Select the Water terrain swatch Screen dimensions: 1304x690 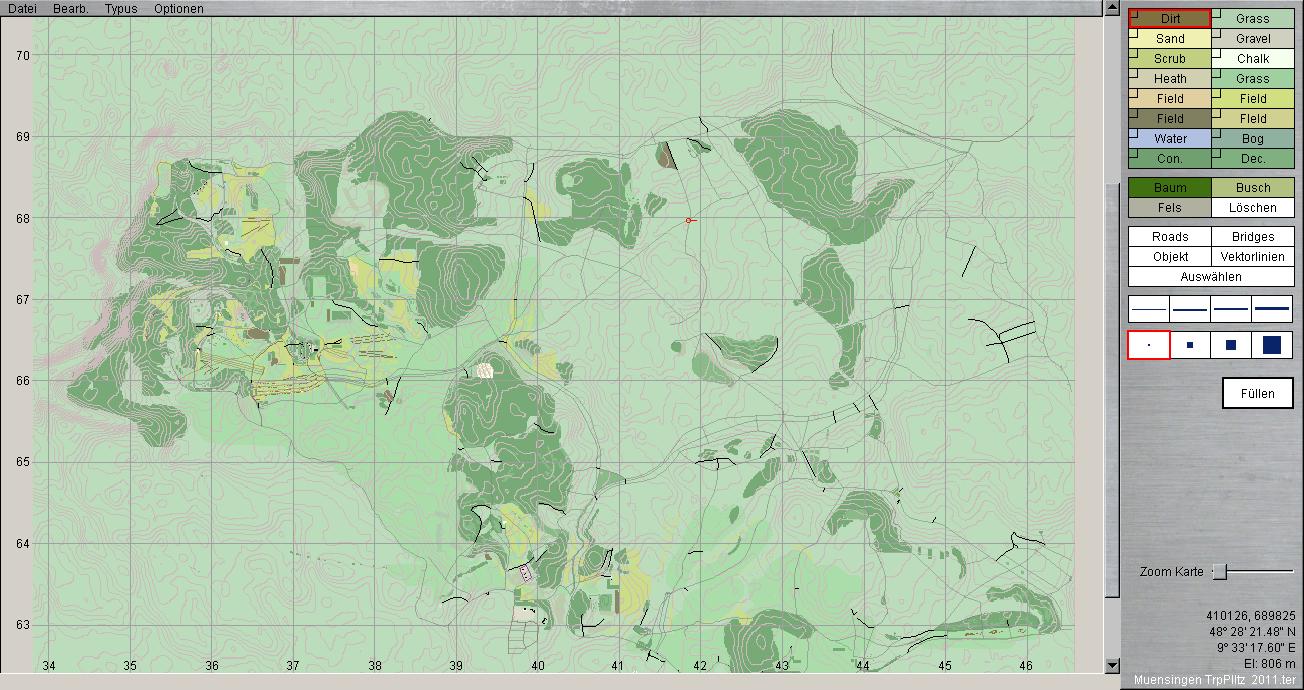pos(1170,139)
